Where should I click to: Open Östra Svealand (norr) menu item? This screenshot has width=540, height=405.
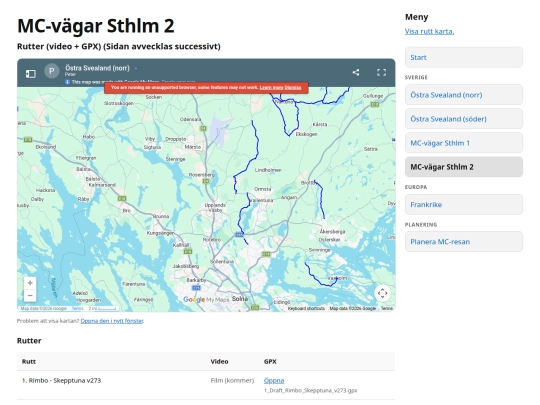click(x=464, y=95)
